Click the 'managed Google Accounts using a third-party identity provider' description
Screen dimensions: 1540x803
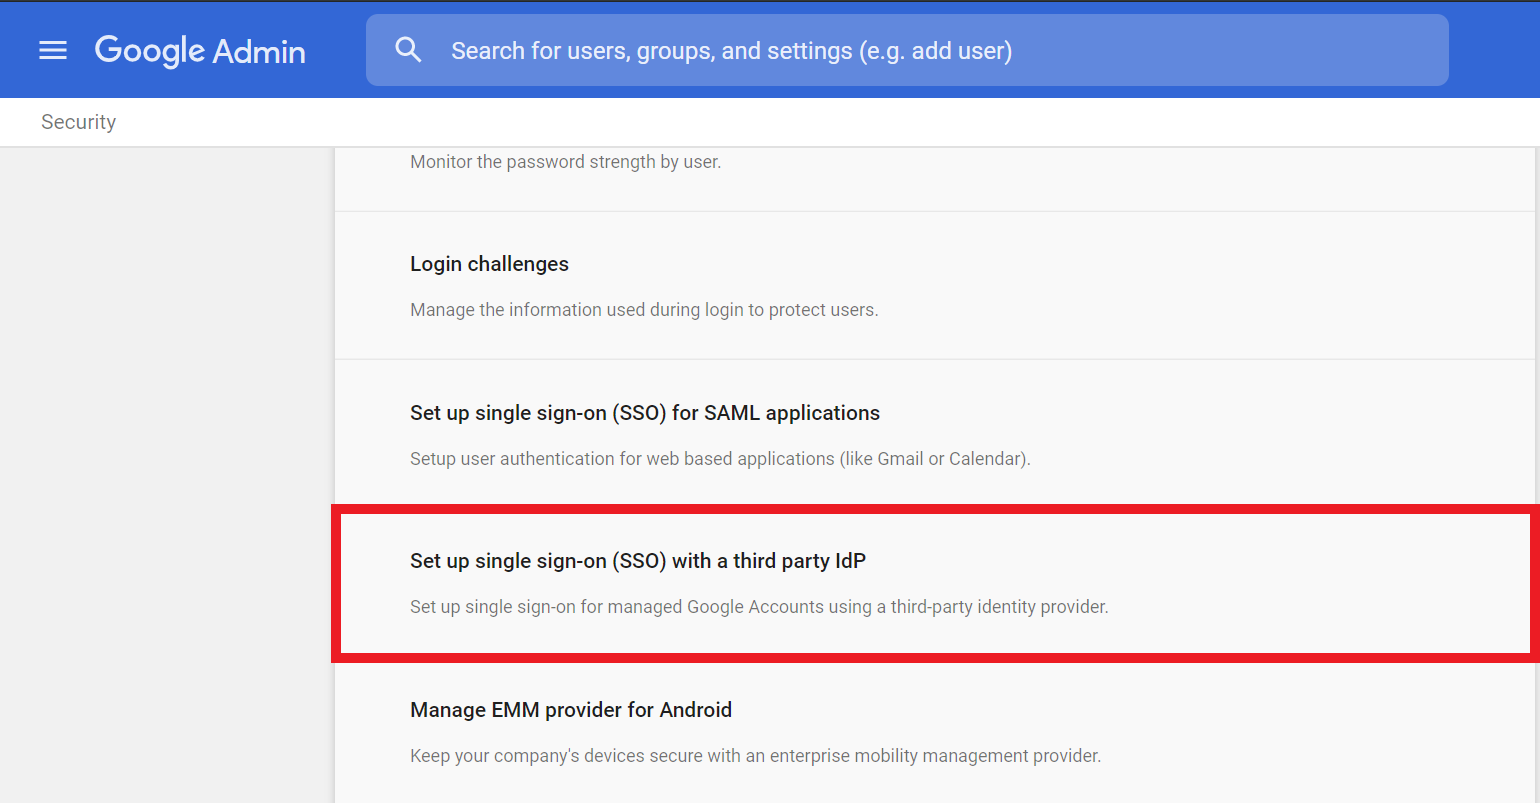[x=759, y=607]
